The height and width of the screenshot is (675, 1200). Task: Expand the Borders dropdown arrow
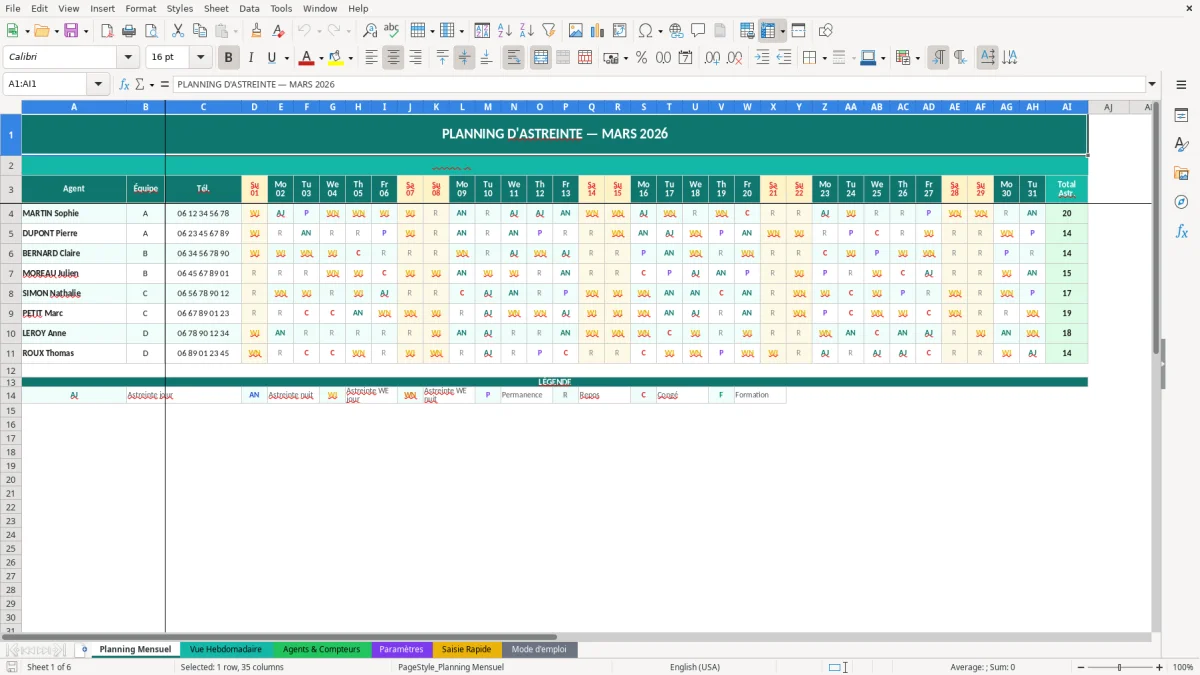(826, 58)
